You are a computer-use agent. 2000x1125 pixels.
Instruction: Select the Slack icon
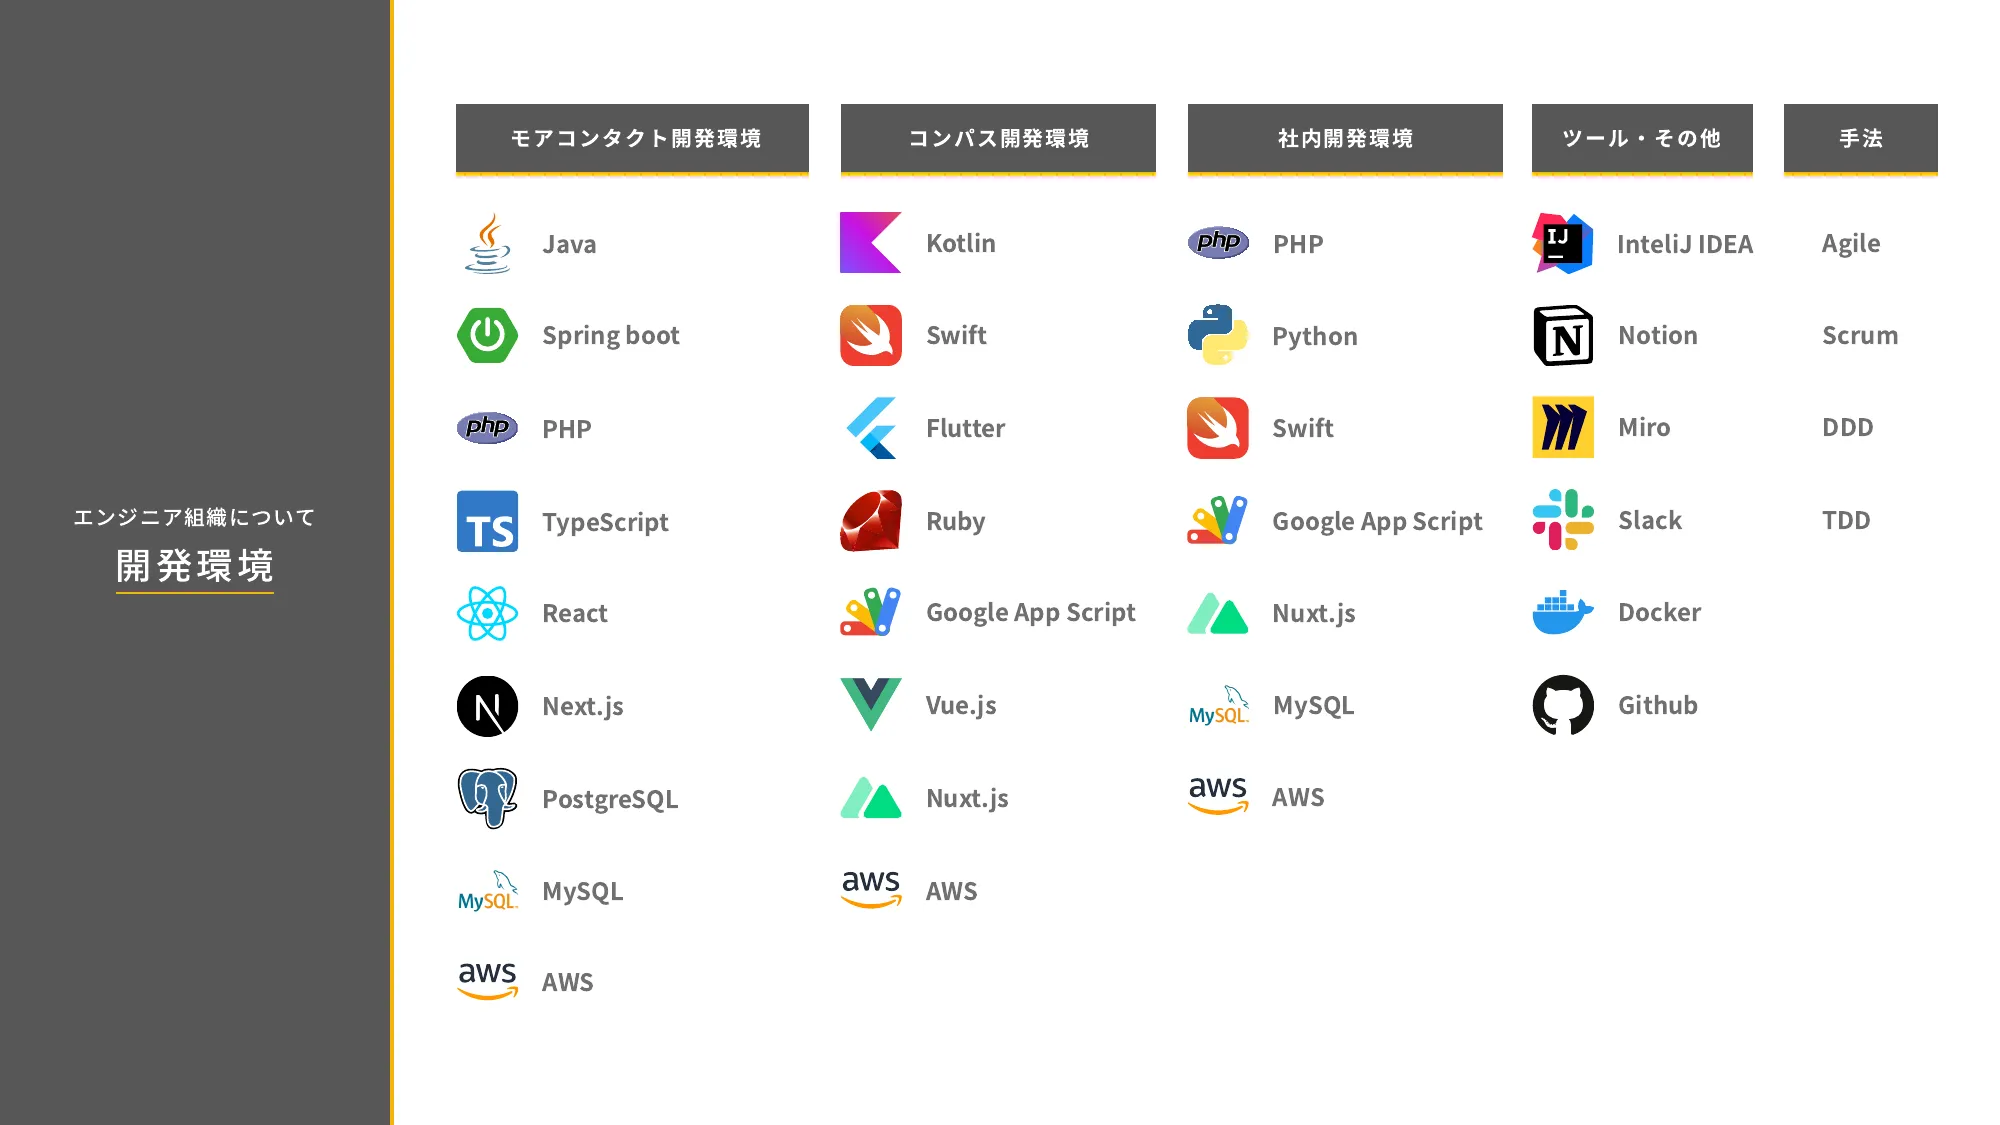[x=1563, y=521]
